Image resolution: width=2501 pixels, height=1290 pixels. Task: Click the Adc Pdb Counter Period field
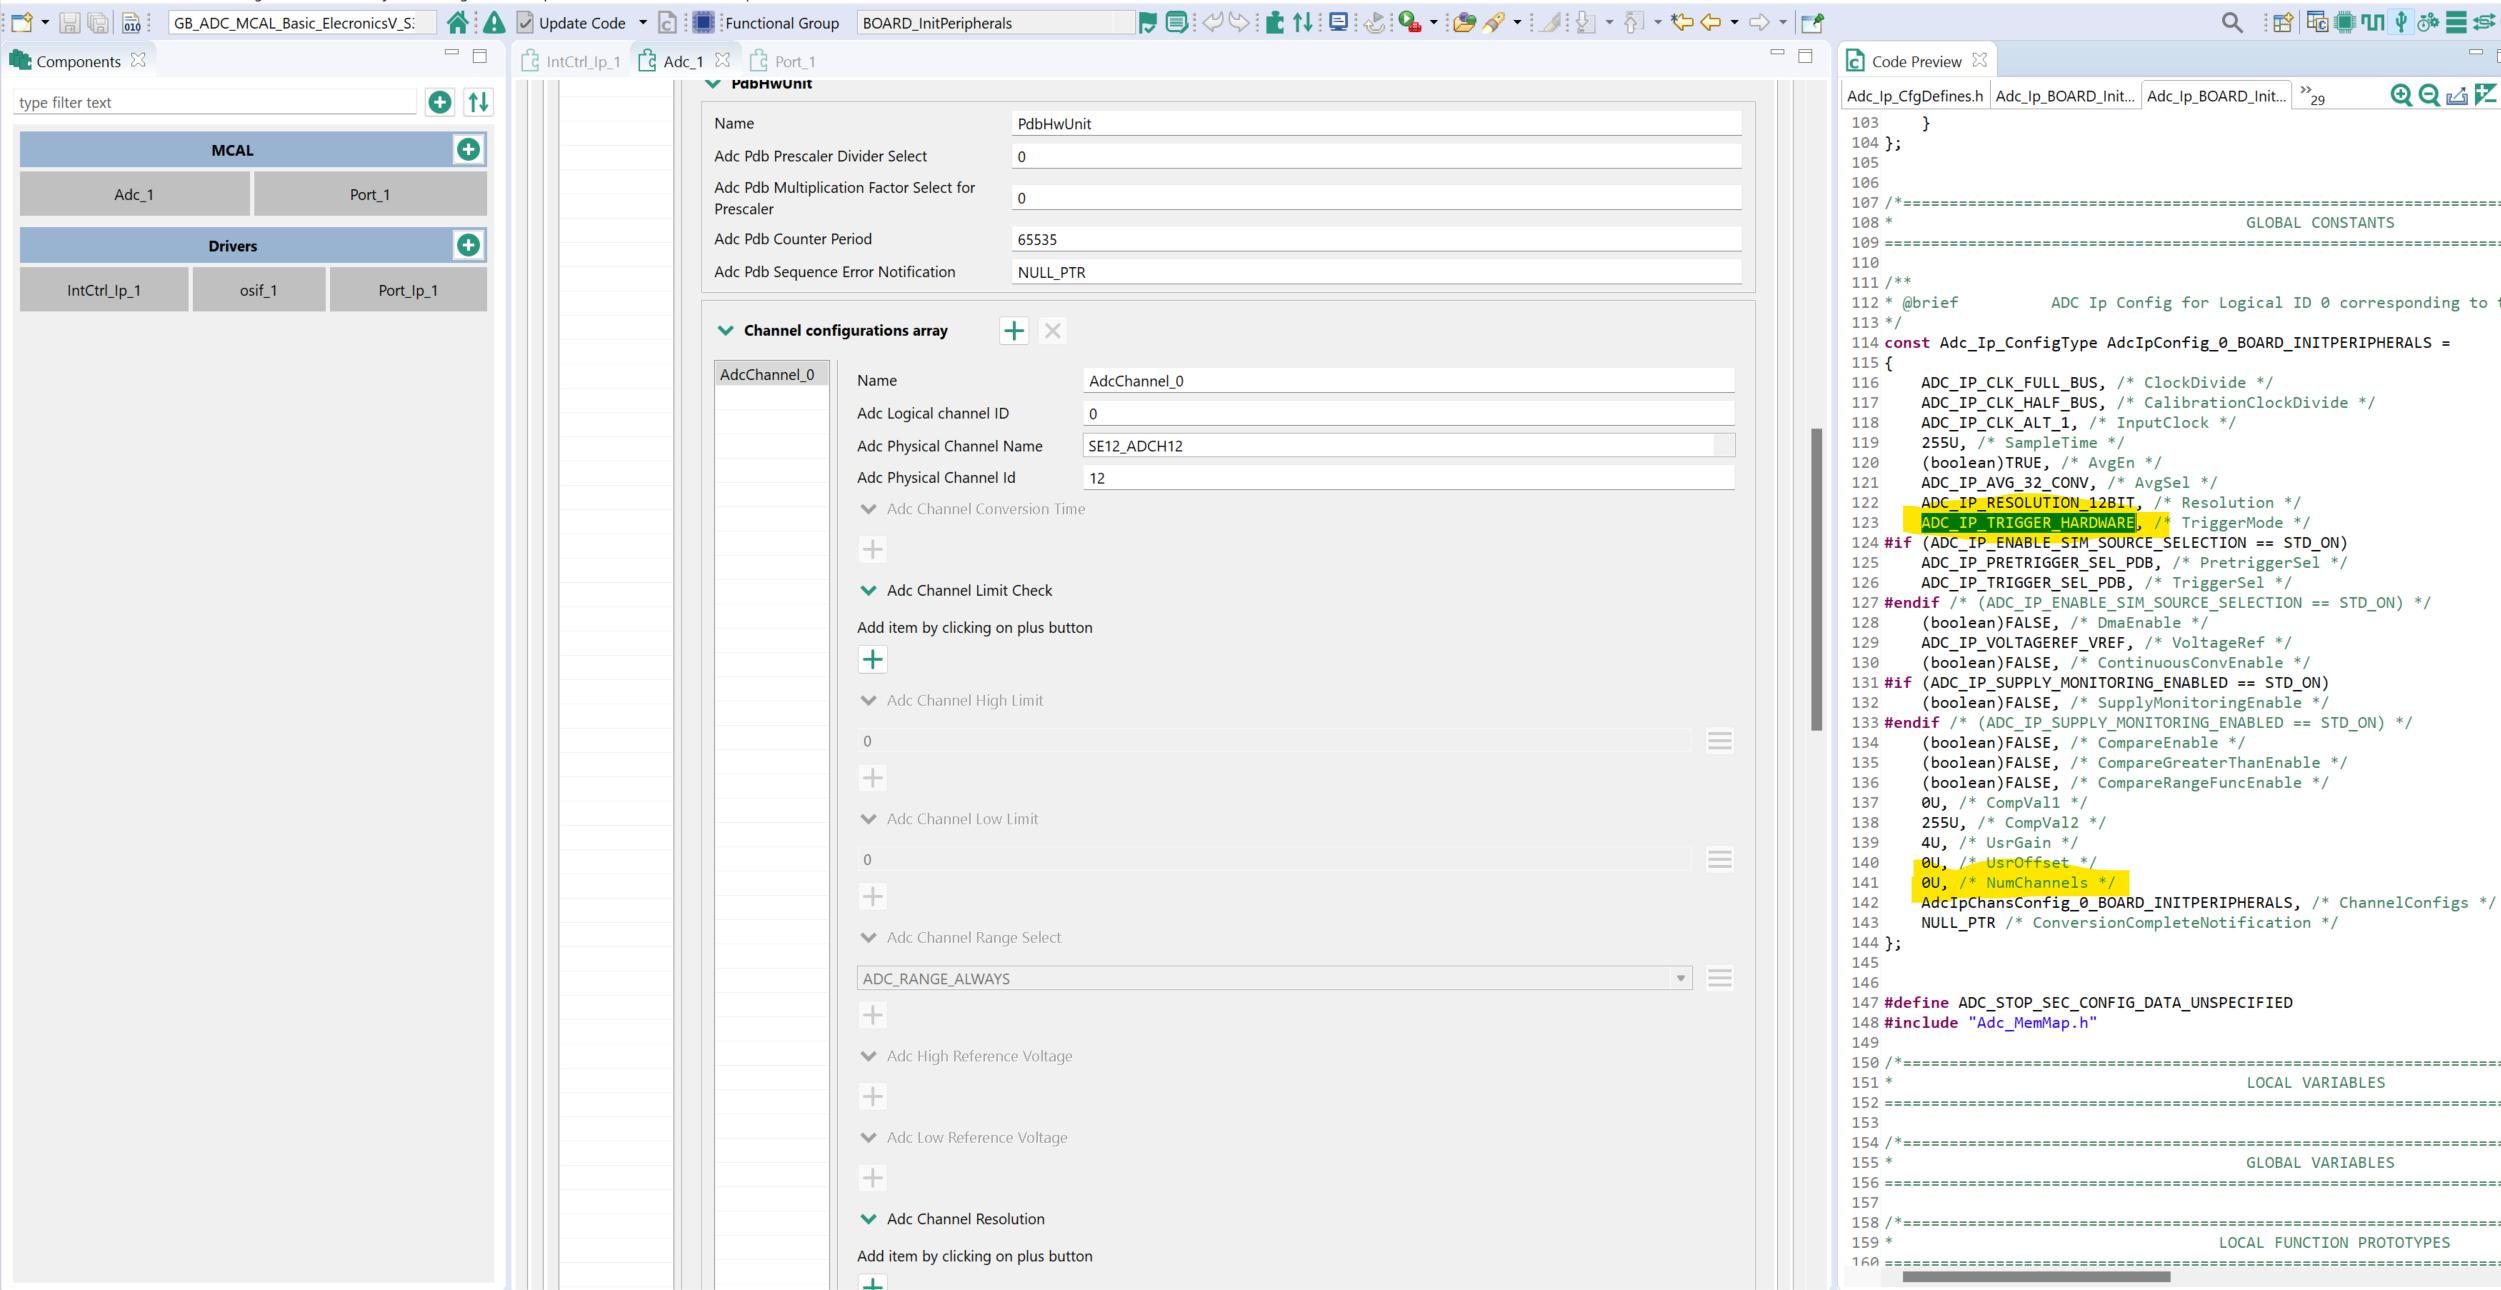(x=1375, y=240)
